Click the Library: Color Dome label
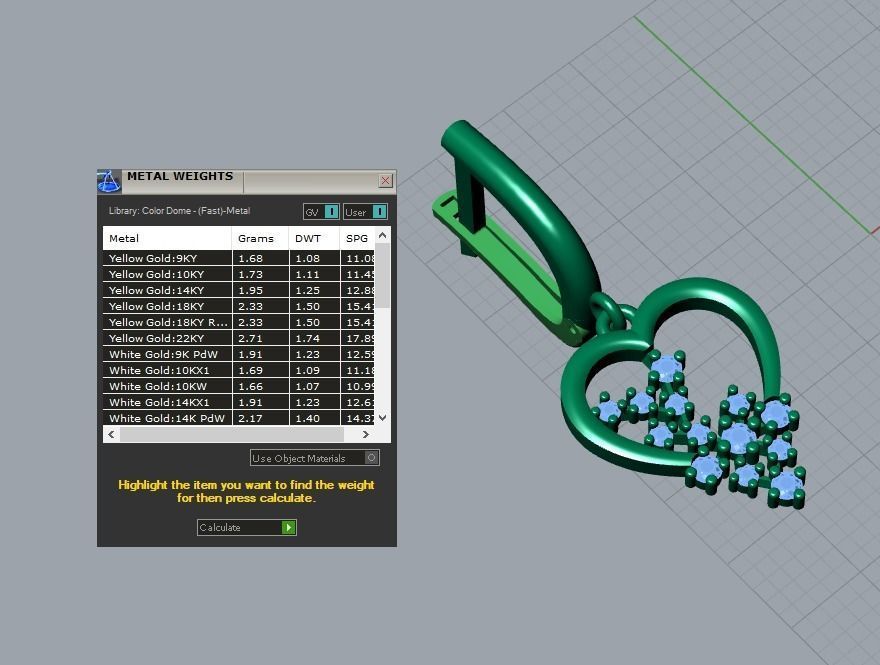880x665 pixels. point(180,211)
